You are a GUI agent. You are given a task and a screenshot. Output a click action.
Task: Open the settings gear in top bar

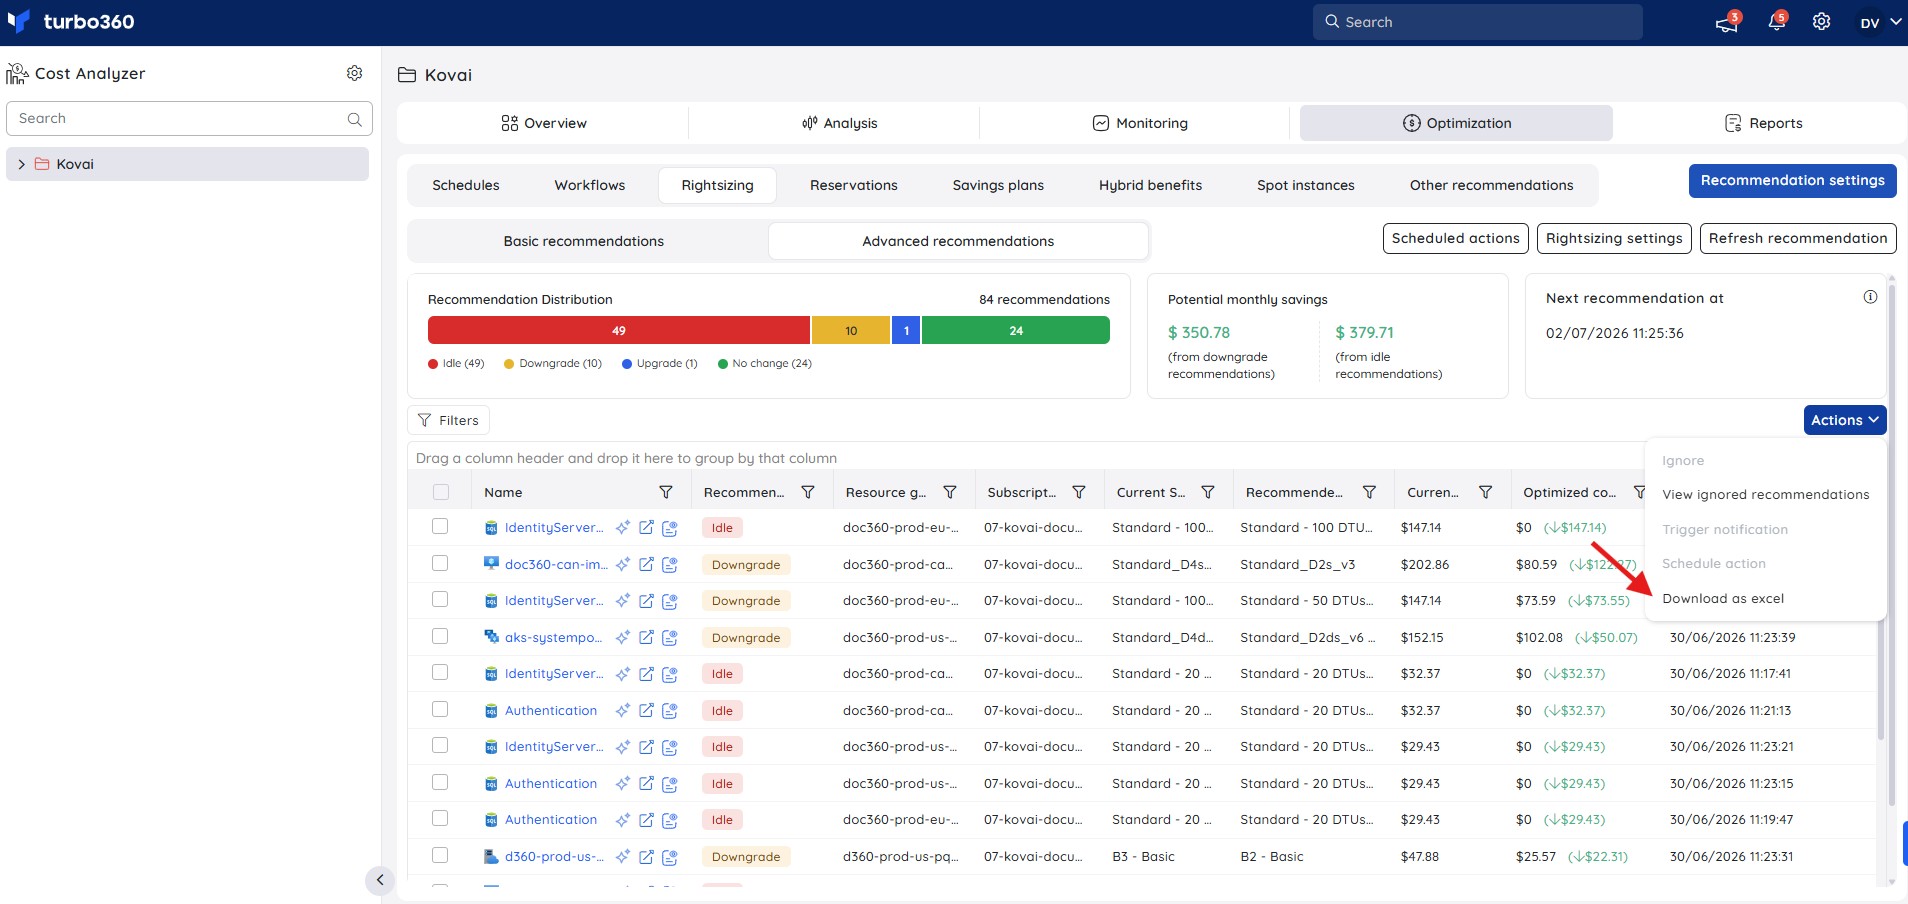[x=1822, y=21]
